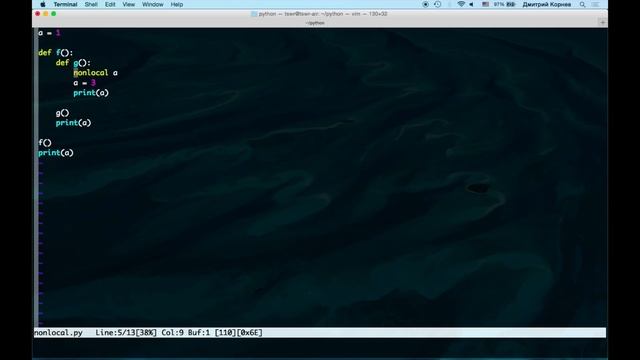Open the Terminal application menu
640x360 pixels.
click(x=65, y=4)
